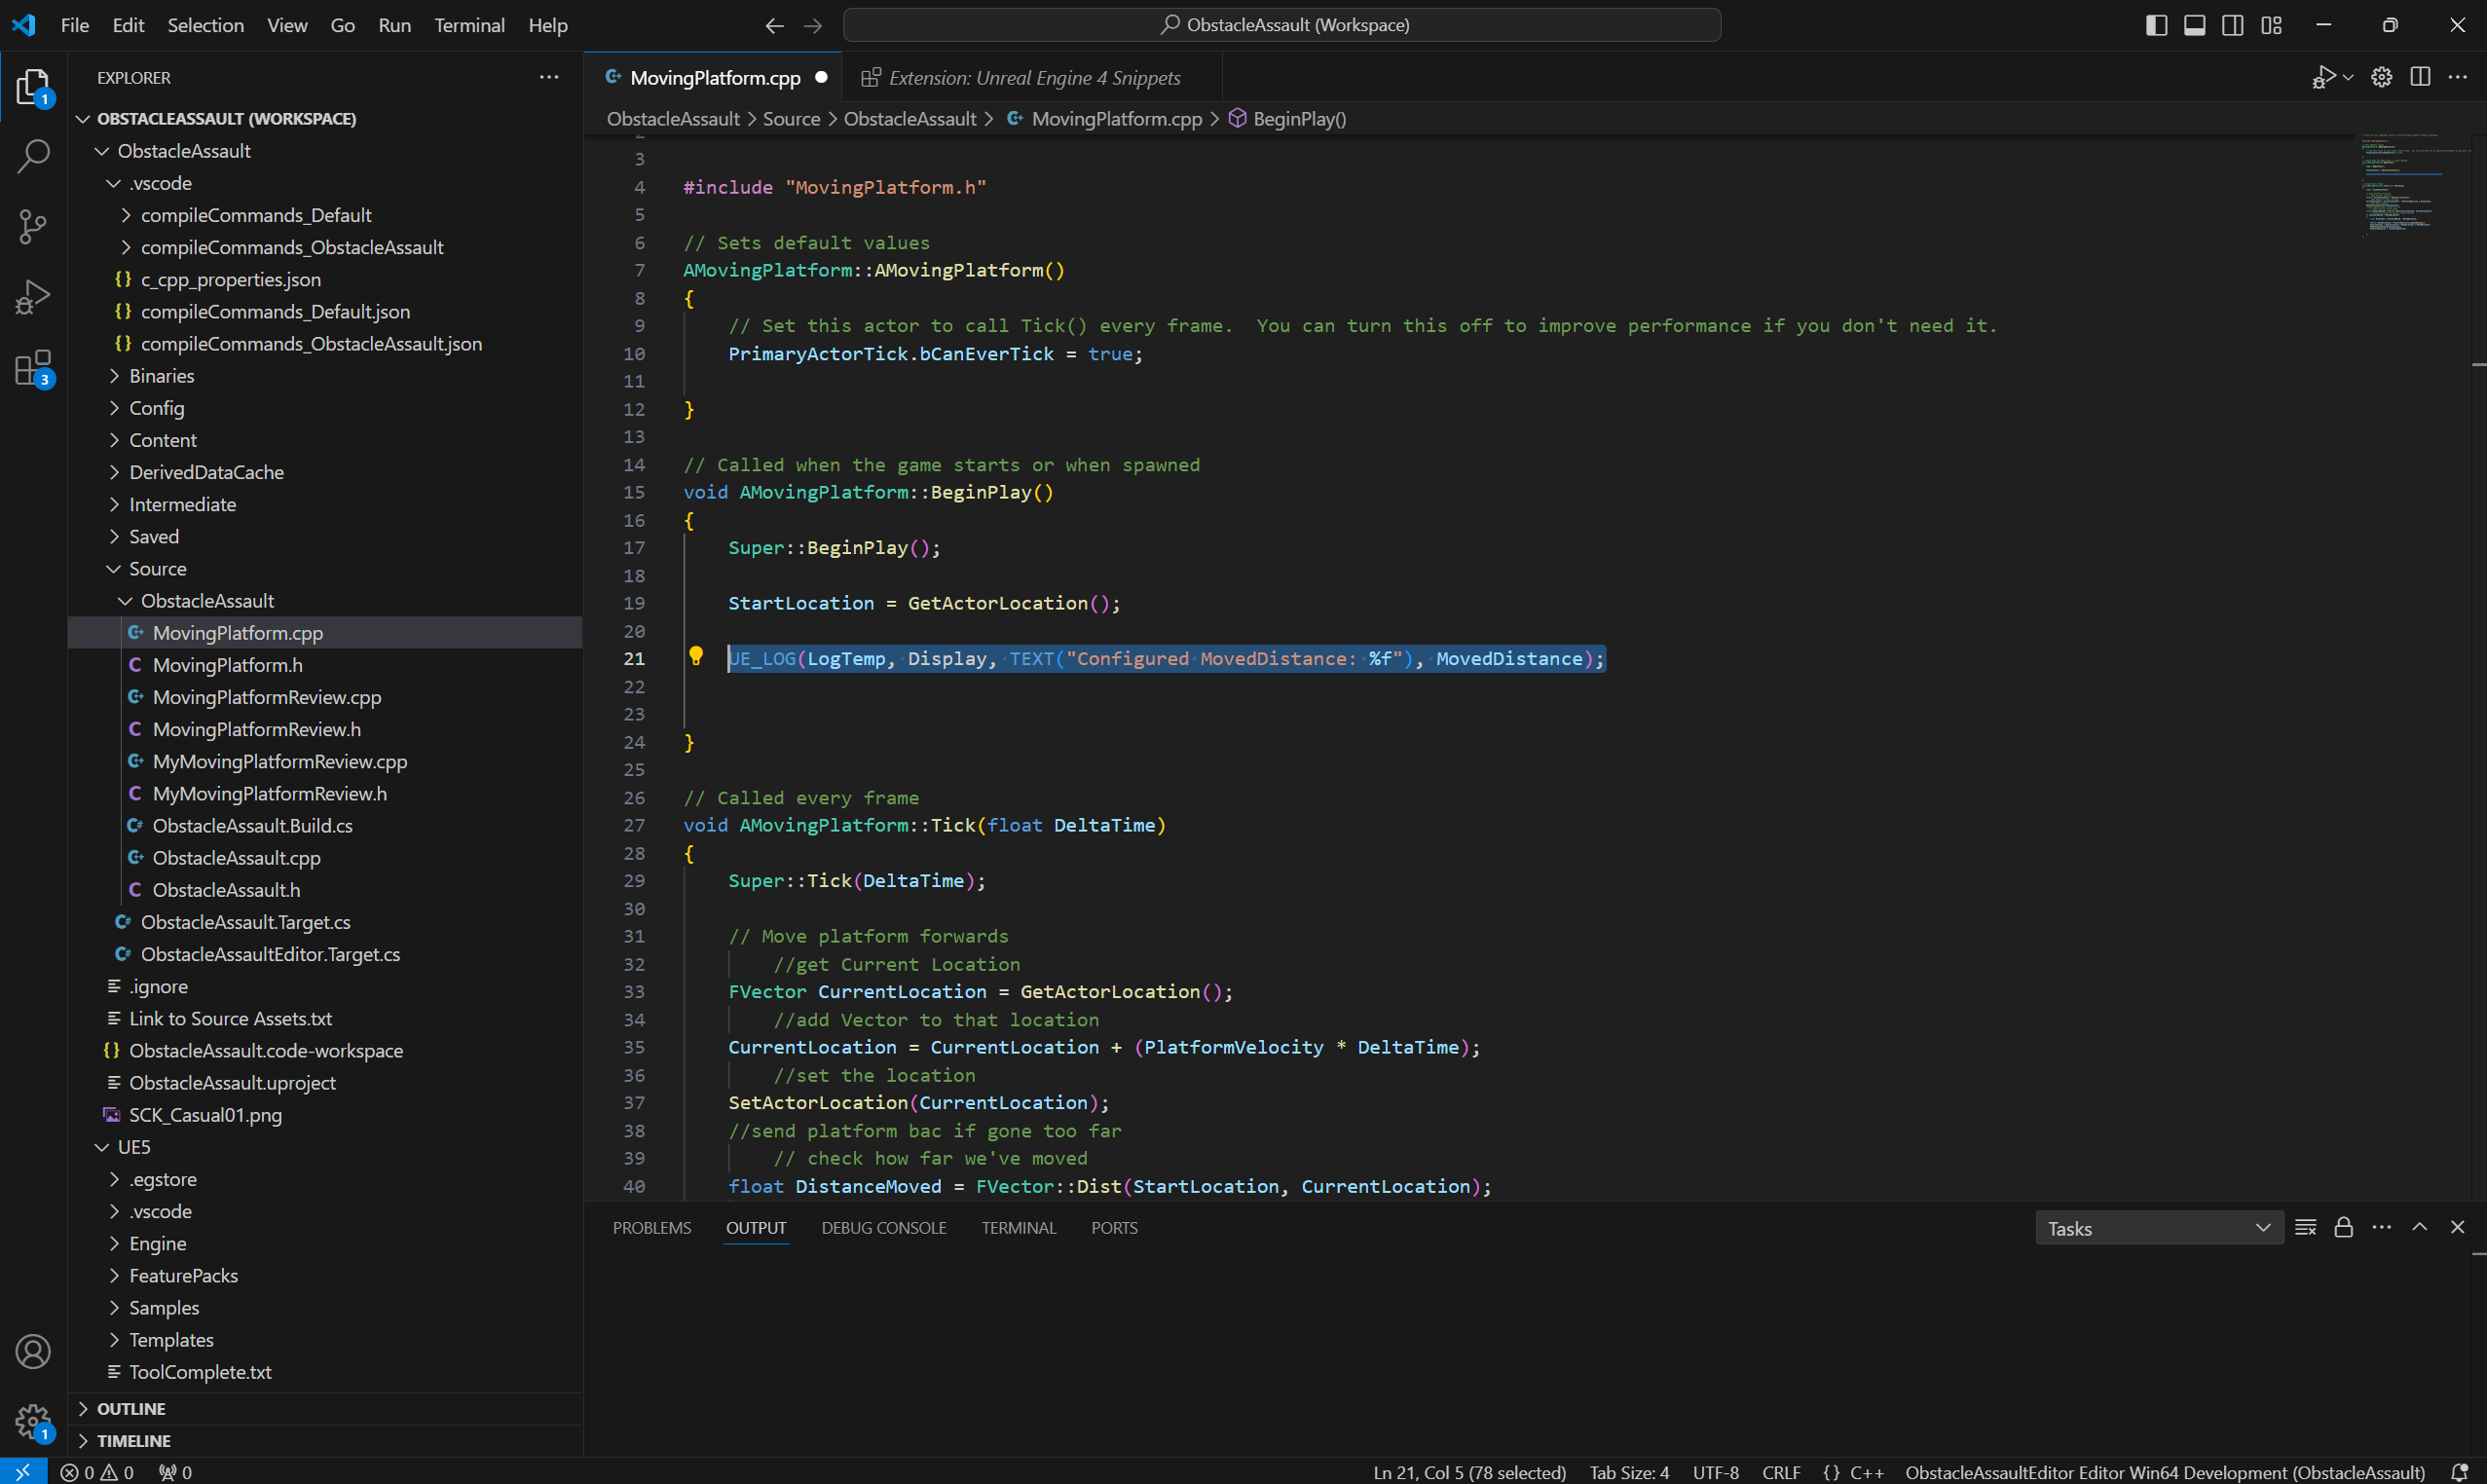
Task: Click the CRLF line ending indicator
Action: click(x=1780, y=1472)
